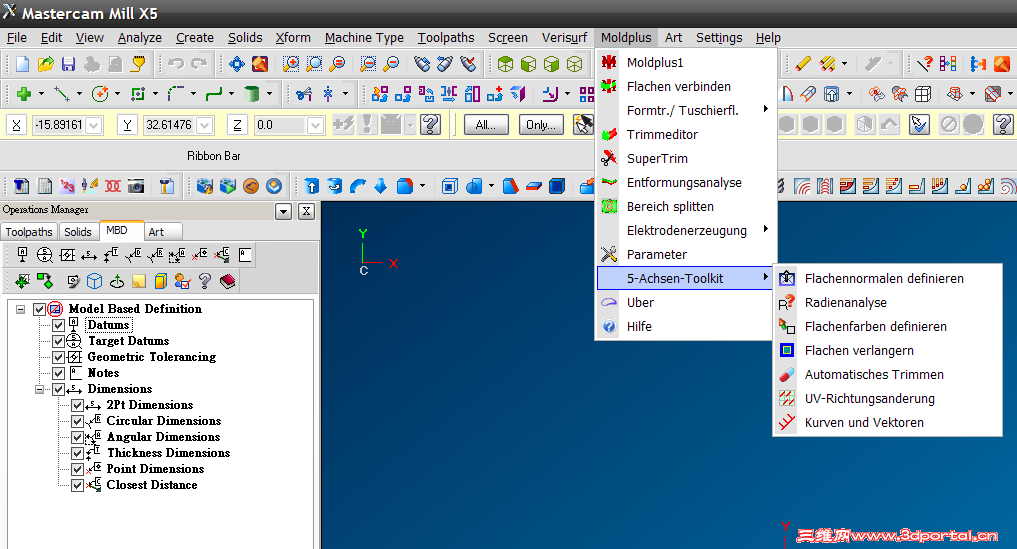Expand Elektrodenerzeugung submenu
1017x549 pixels.
tap(765, 229)
